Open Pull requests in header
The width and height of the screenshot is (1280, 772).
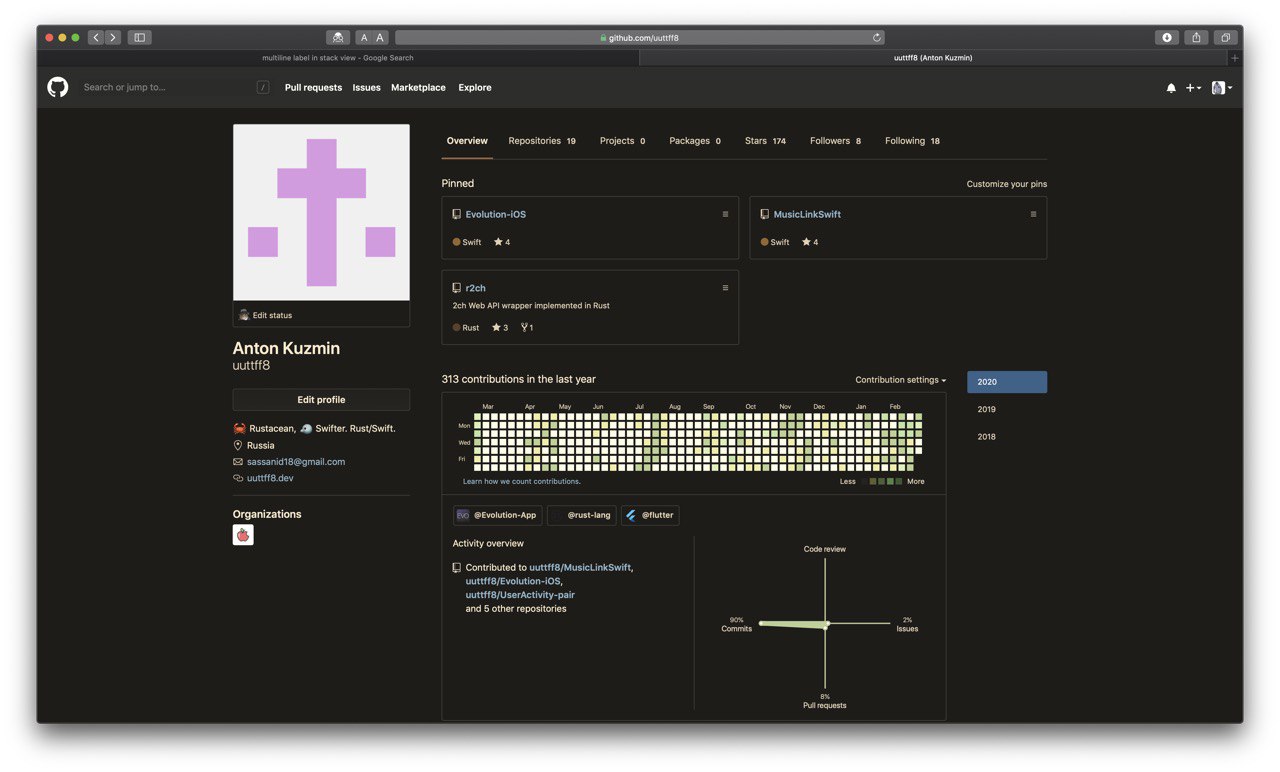click(313, 88)
